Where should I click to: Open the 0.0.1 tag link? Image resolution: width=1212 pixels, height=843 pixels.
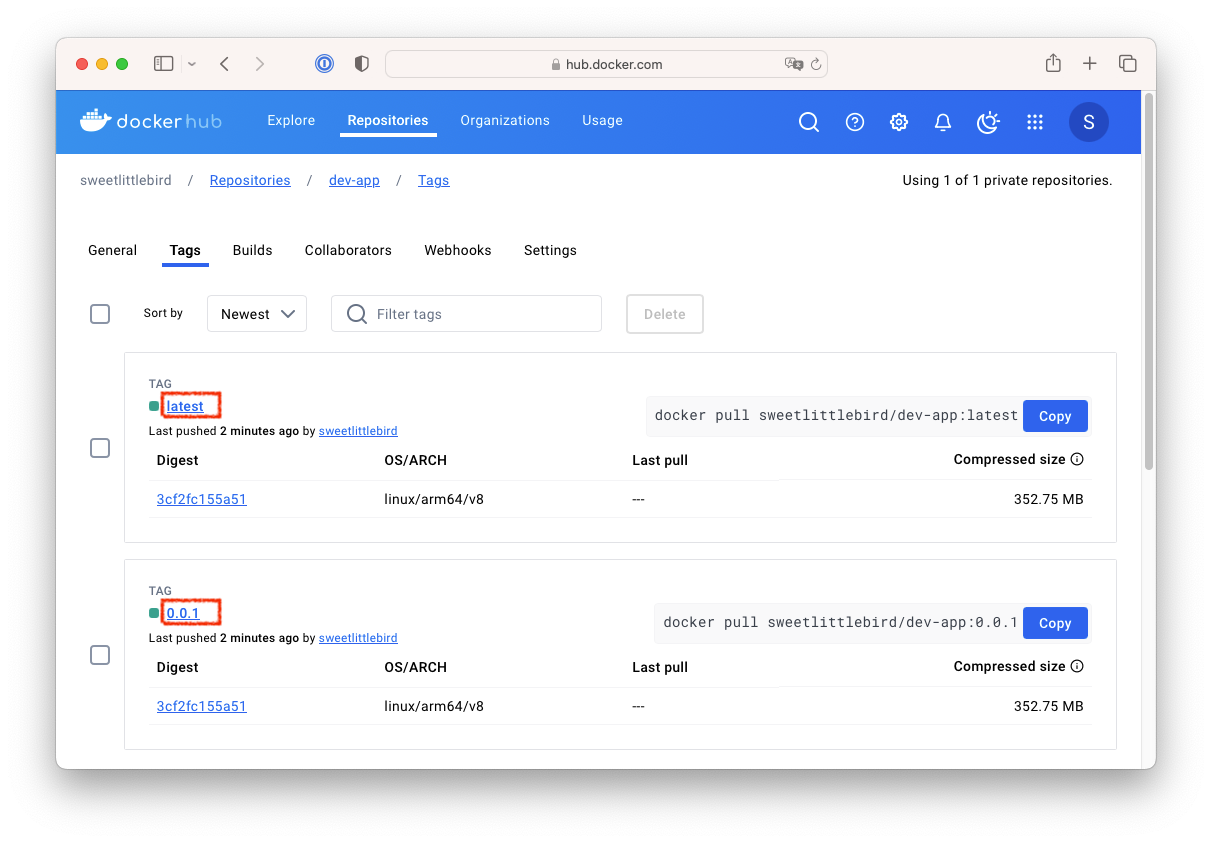click(183, 613)
